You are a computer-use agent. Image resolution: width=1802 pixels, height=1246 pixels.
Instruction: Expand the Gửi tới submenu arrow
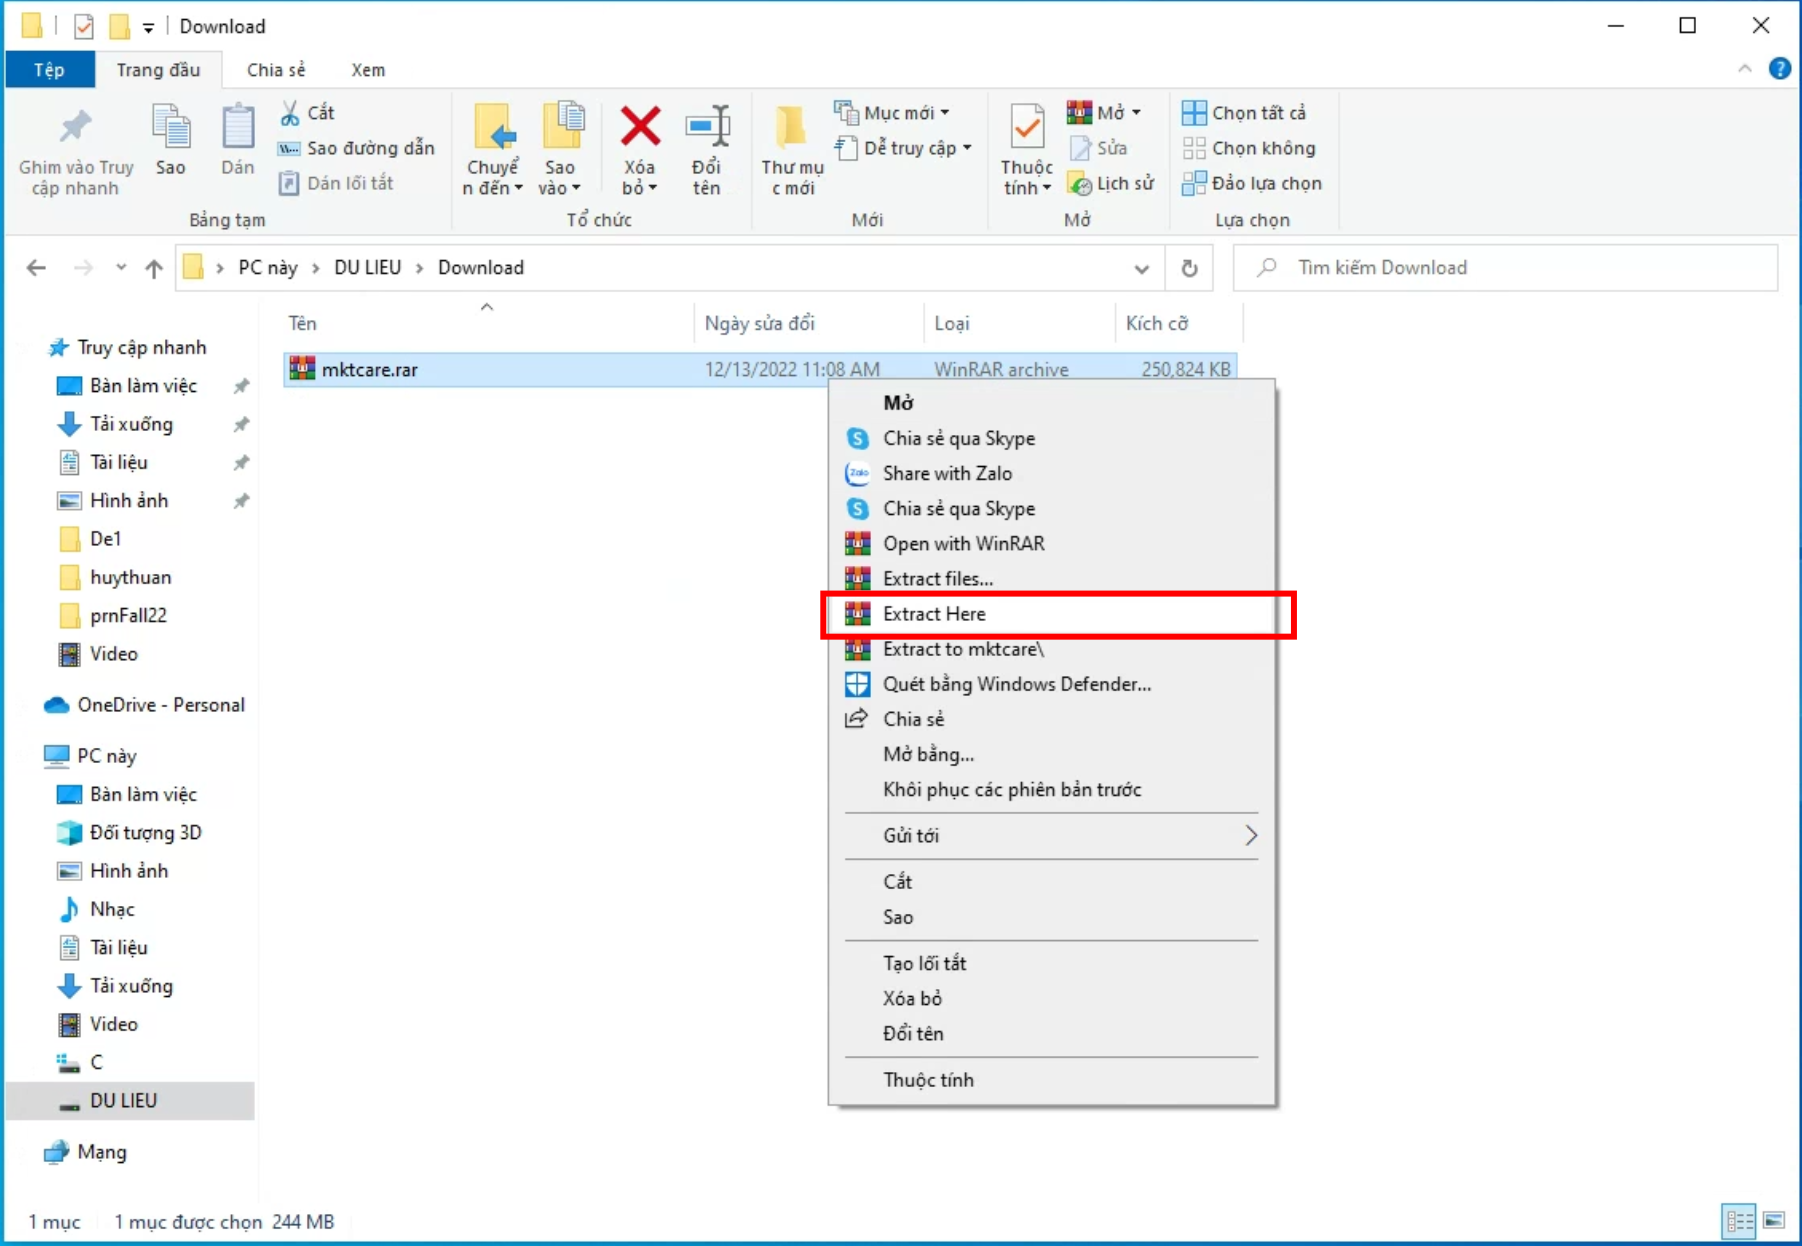pos(1250,836)
